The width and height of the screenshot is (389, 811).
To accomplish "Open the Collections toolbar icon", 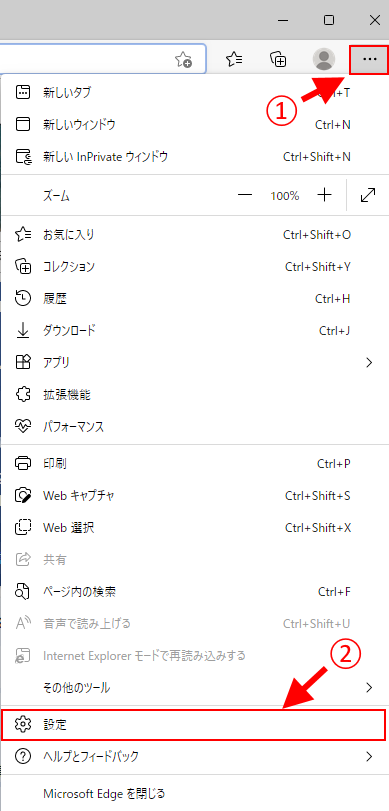I will click(x=279, y=59).
